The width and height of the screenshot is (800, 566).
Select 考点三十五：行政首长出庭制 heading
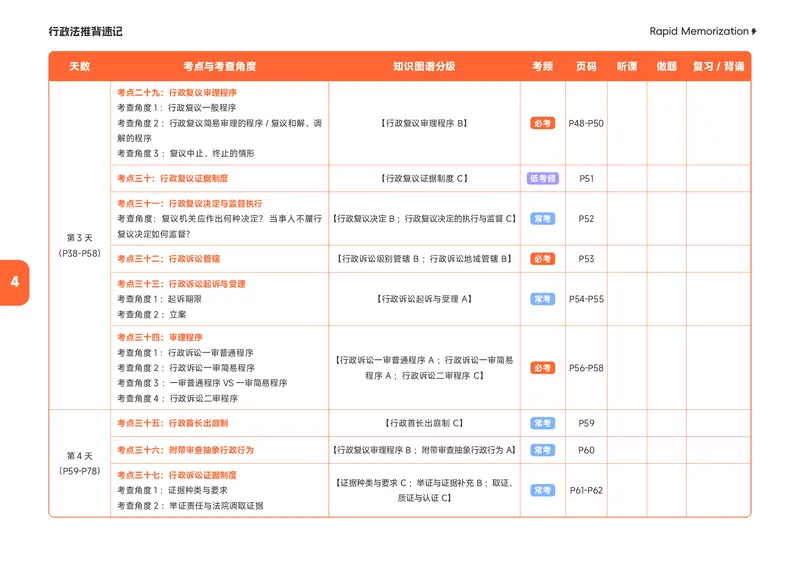pos(172,423)
